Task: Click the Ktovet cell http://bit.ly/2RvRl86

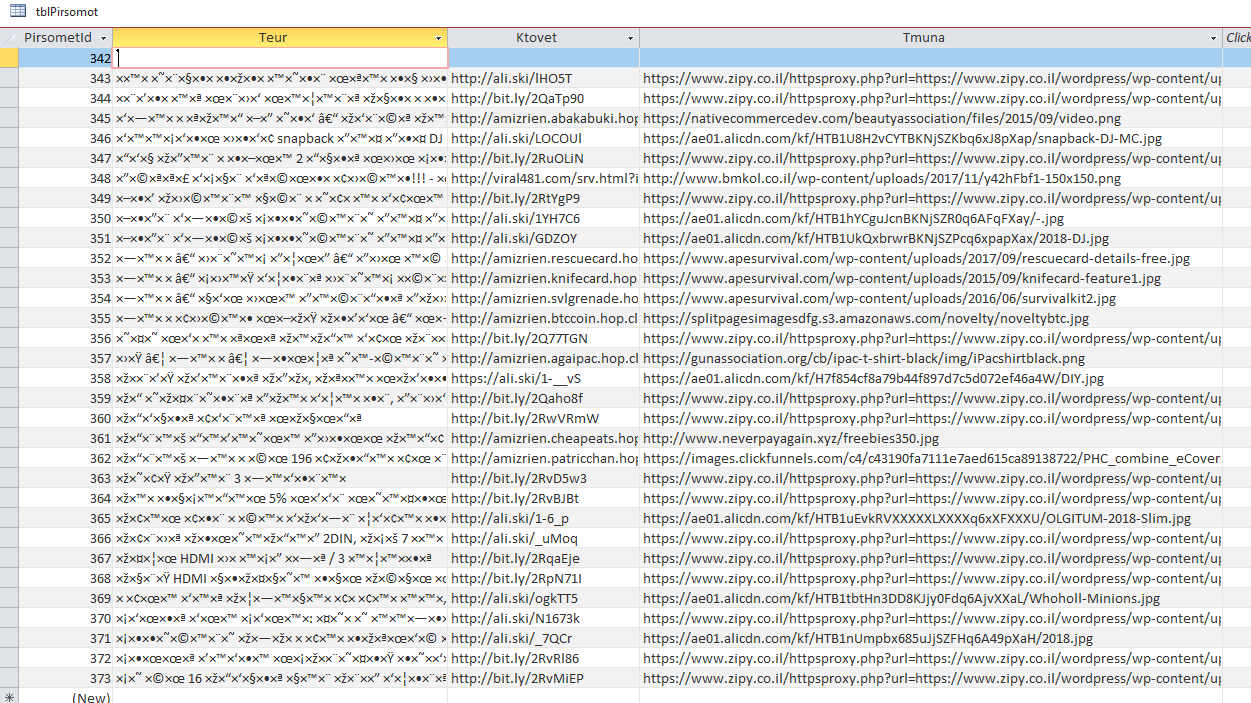Action: pyautogui.click(x=544, y=658)
